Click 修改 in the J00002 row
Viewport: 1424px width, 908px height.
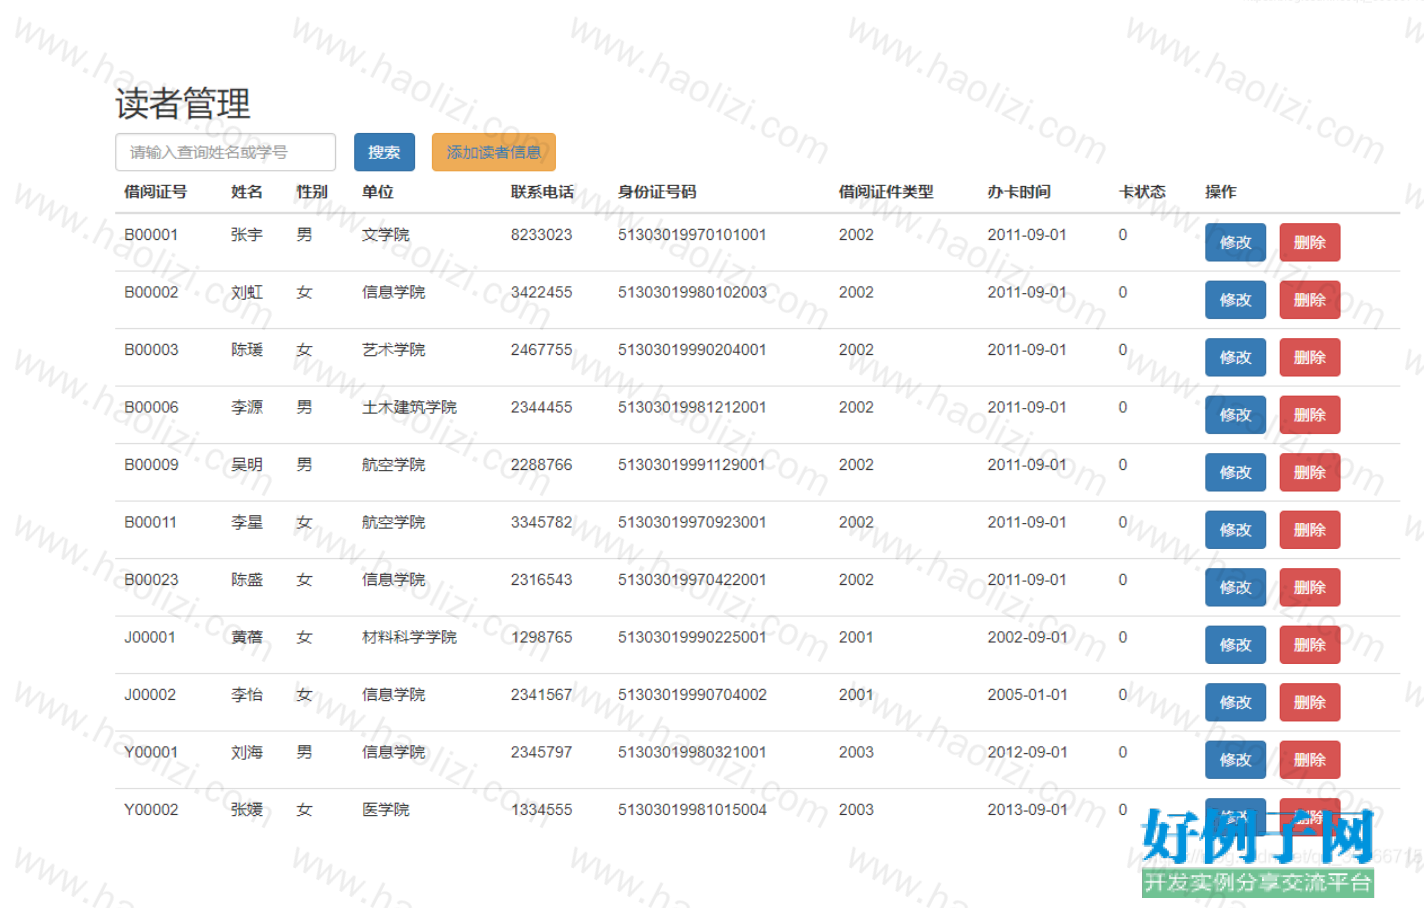1235,702
